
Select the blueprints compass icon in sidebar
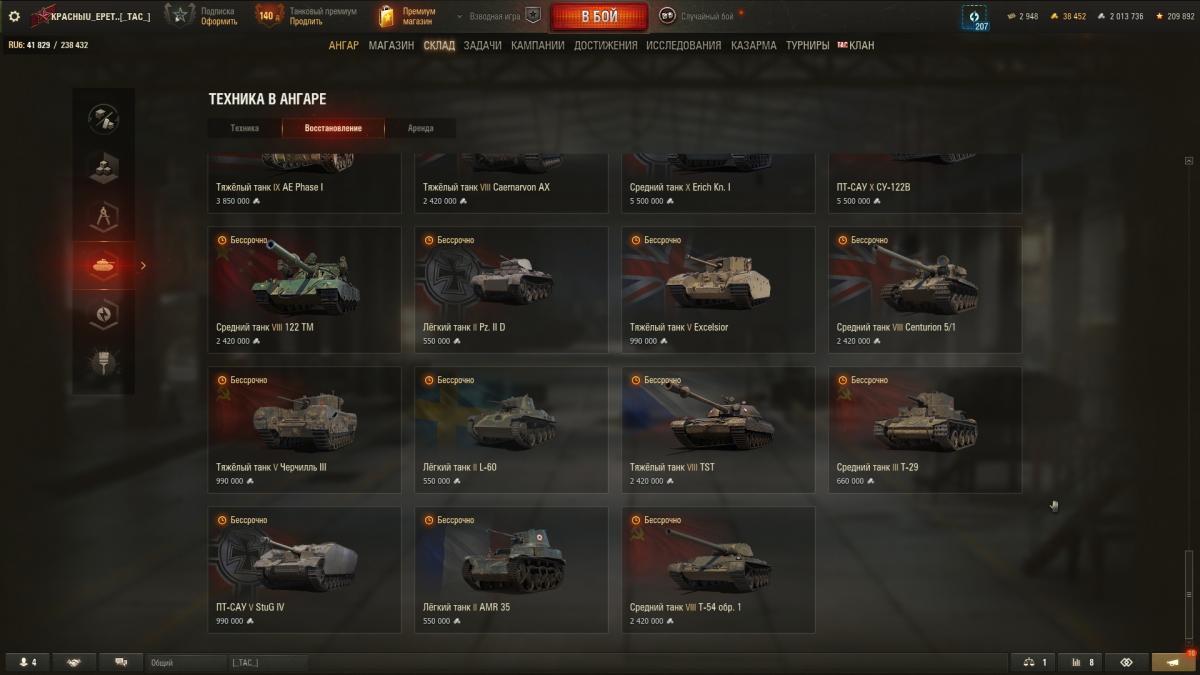(x=103, y=216)
